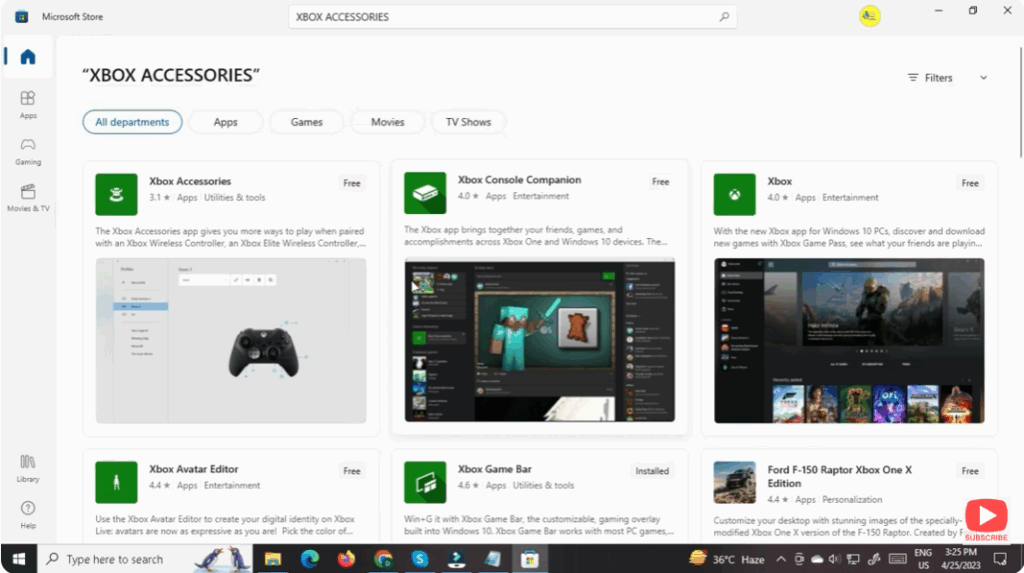Screen dimensions: 1024x573
Task: Switch to the Games filter tab
Action: 307,122
